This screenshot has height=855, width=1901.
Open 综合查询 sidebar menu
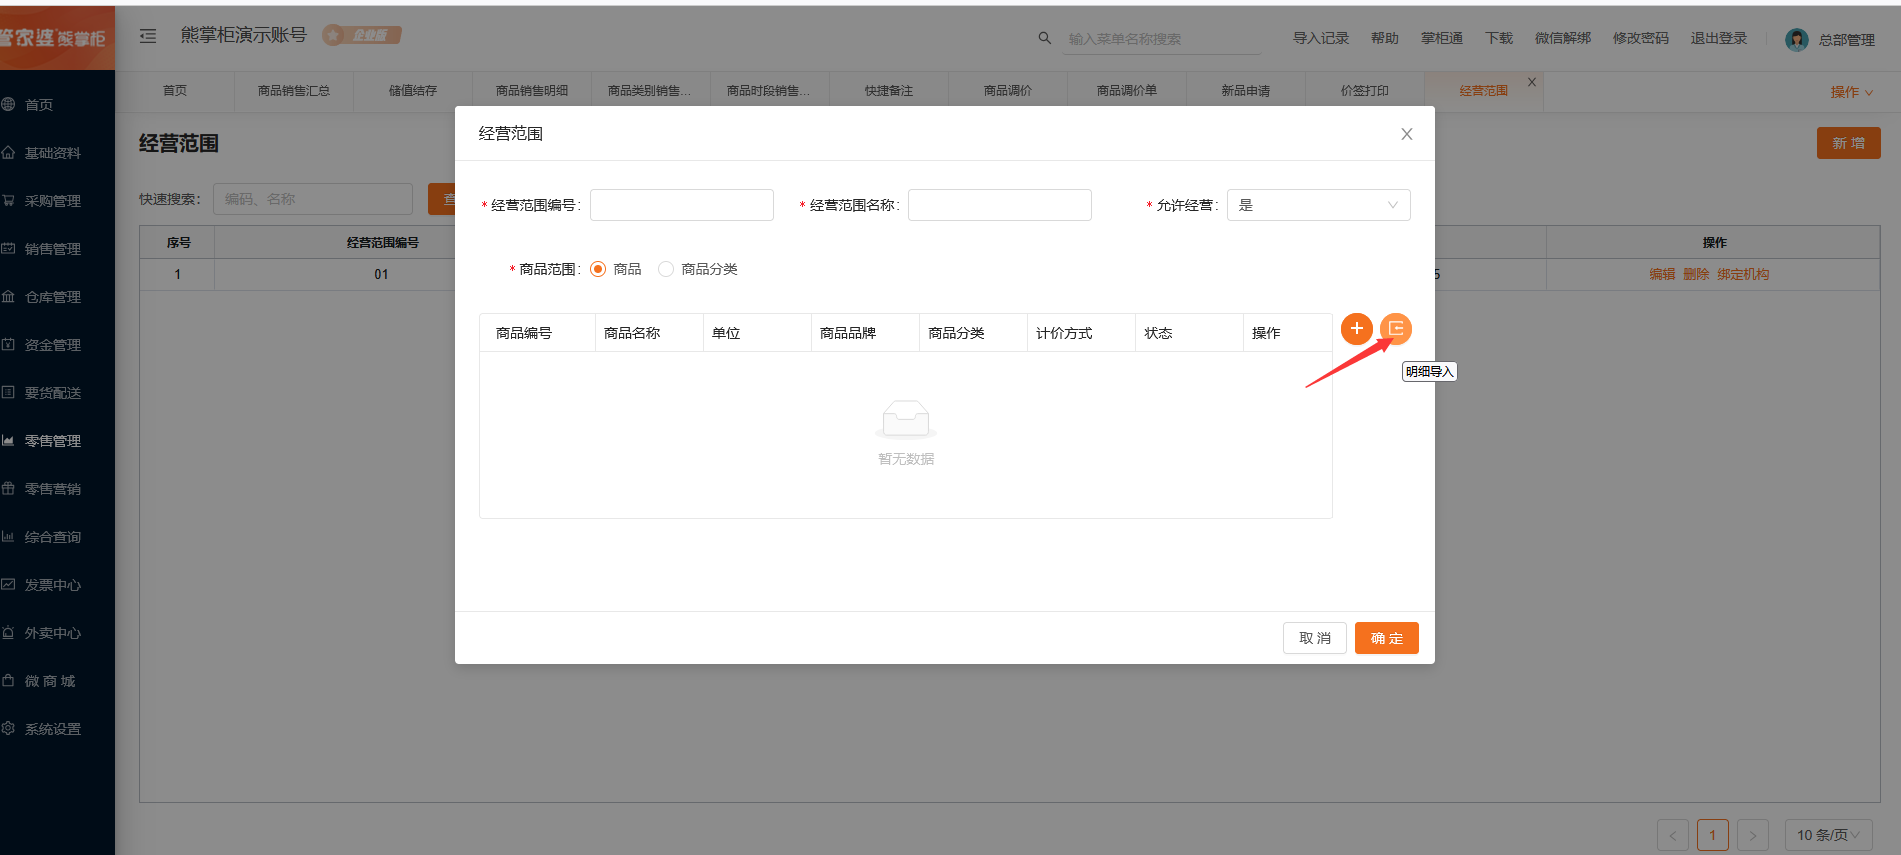52,537
